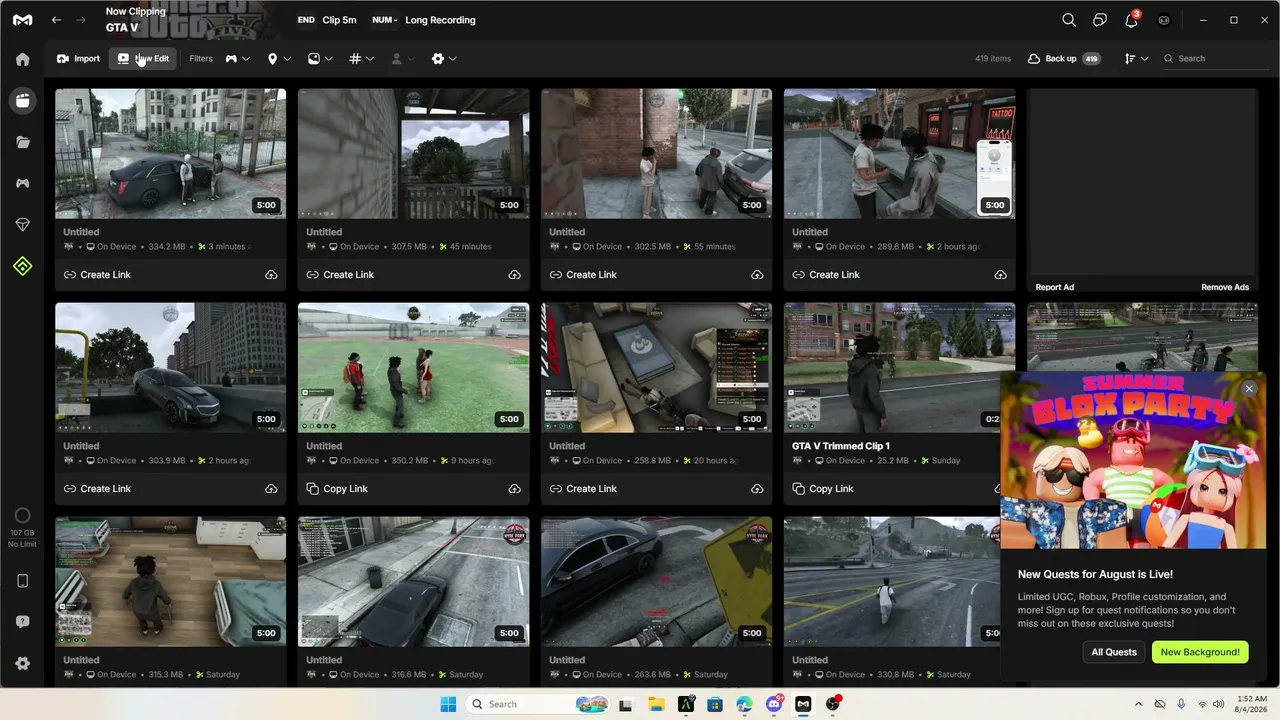
Task: Click the 419 items count
Action: pyautogui.click(x=993, y=59)
